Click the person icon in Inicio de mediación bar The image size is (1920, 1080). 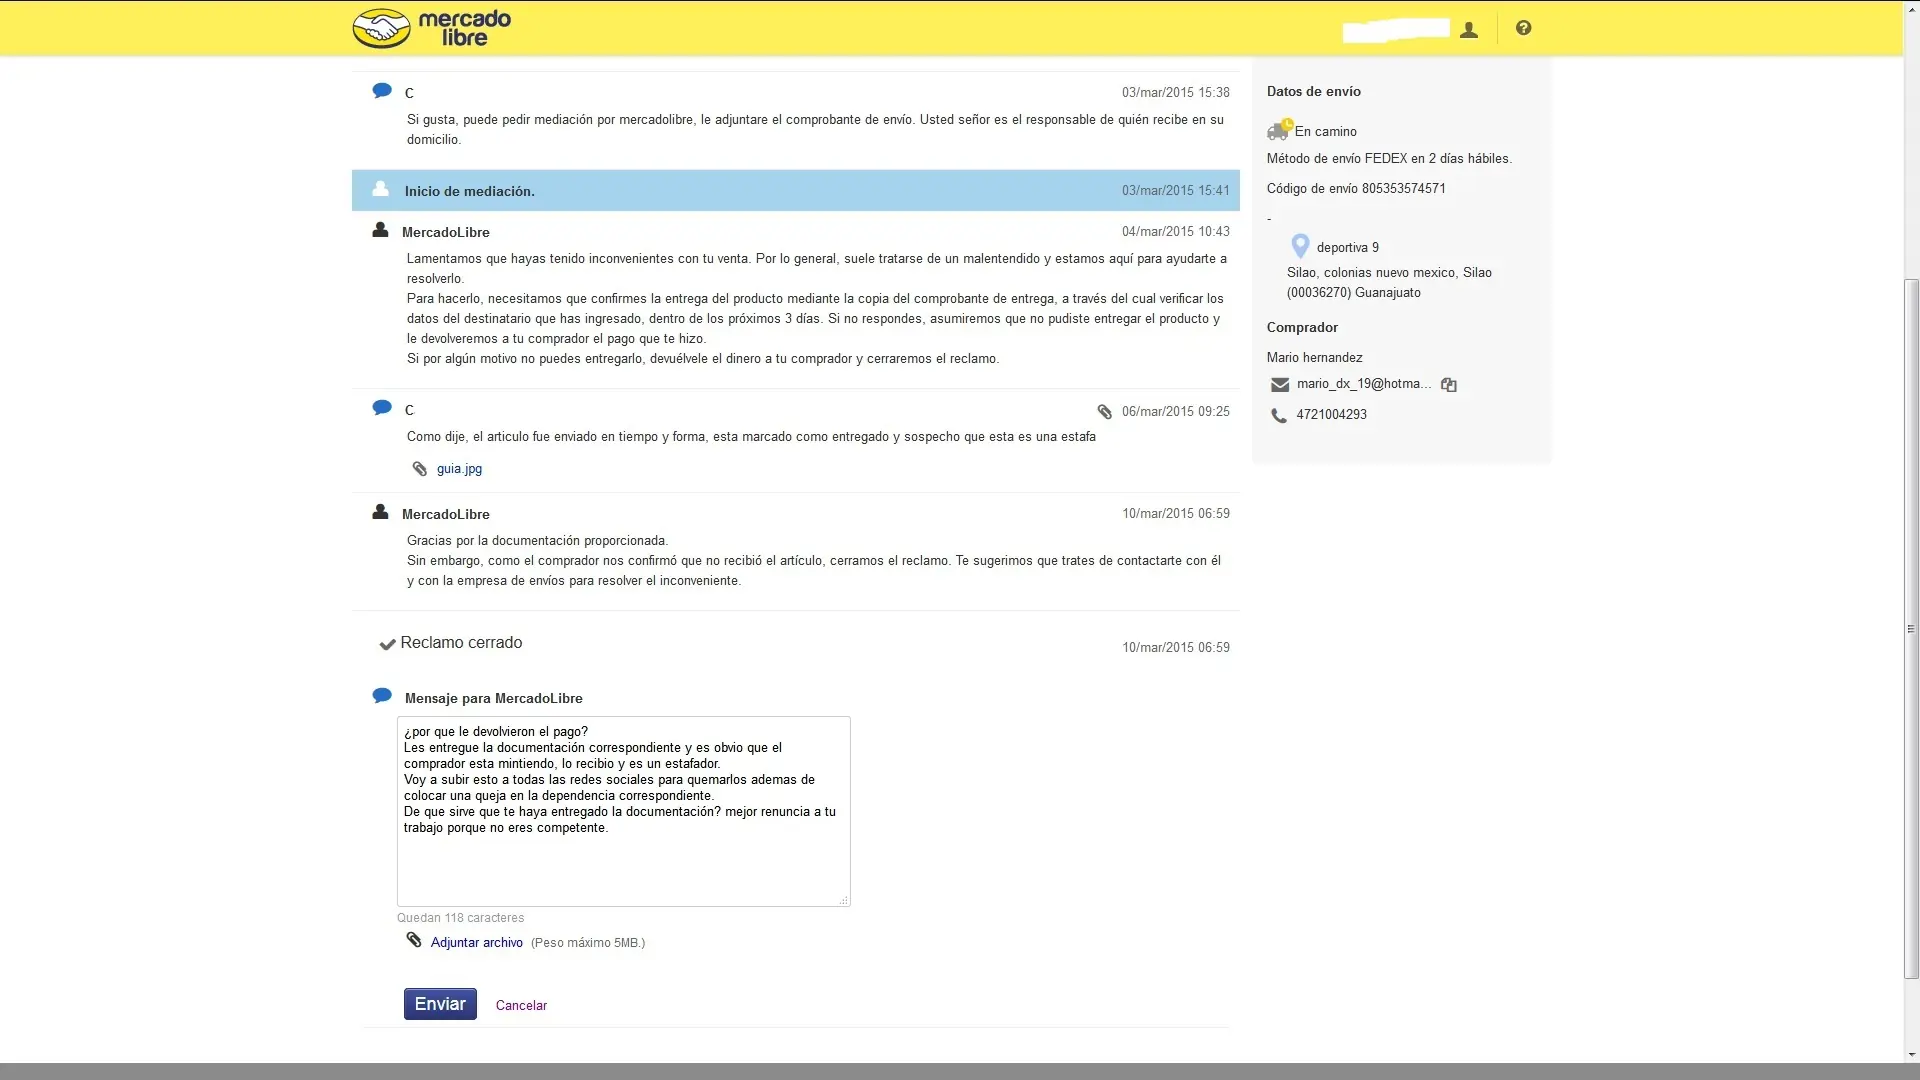(380, 189)
